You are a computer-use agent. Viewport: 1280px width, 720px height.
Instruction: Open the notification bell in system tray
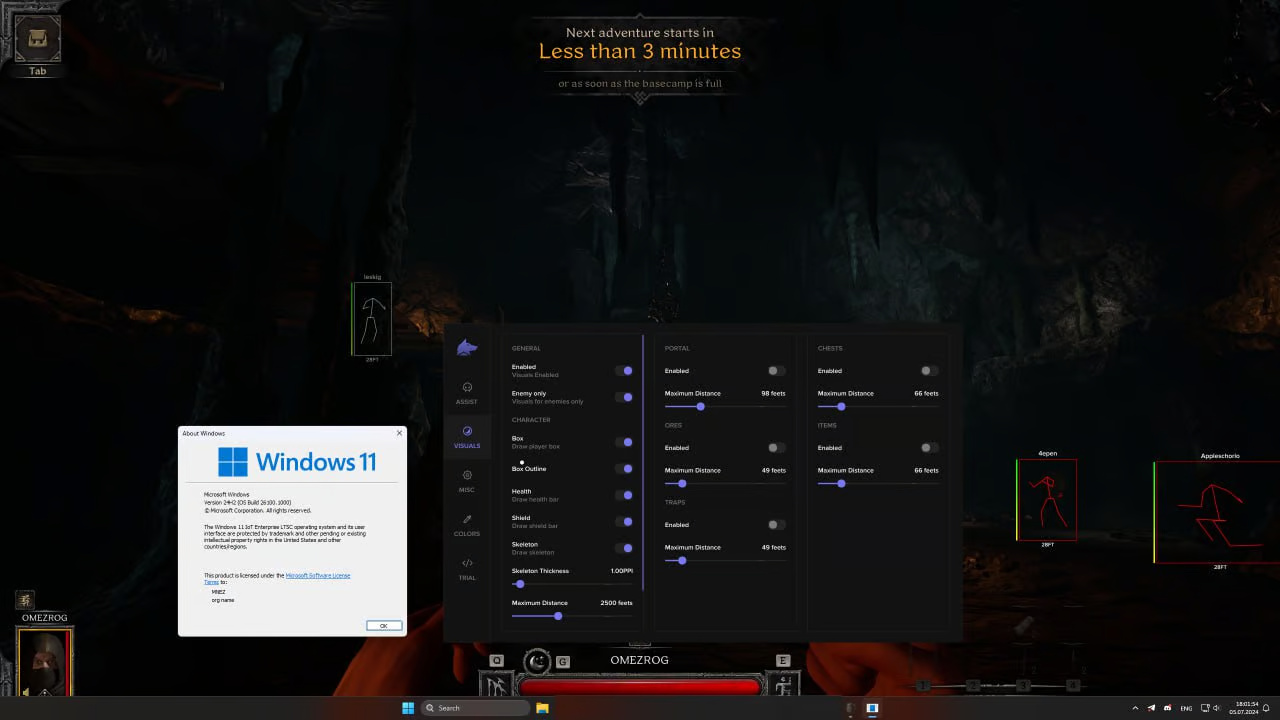[x=1265, y=708]
